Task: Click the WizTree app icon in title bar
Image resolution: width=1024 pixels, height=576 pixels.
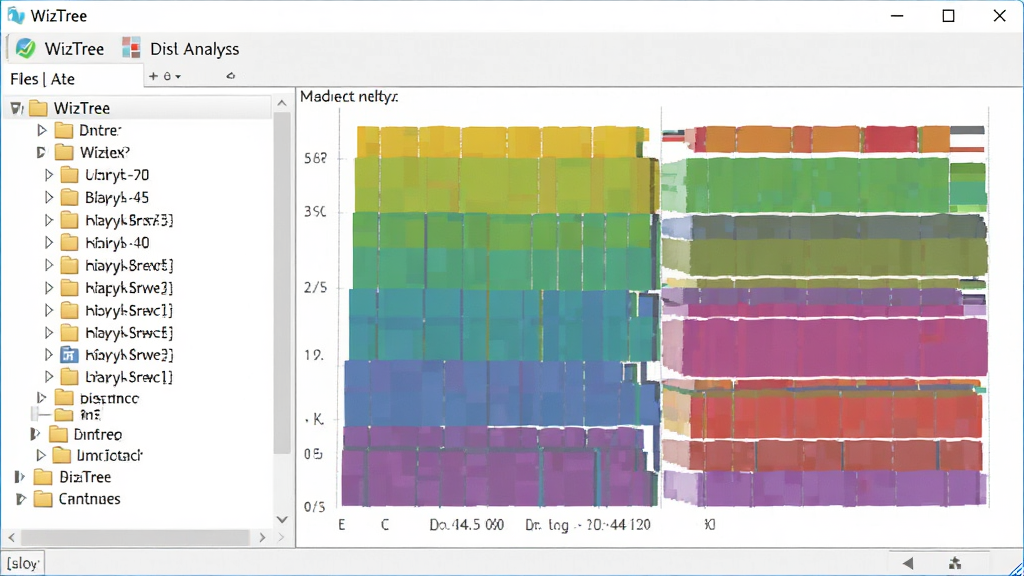Action: coord(16,16)
